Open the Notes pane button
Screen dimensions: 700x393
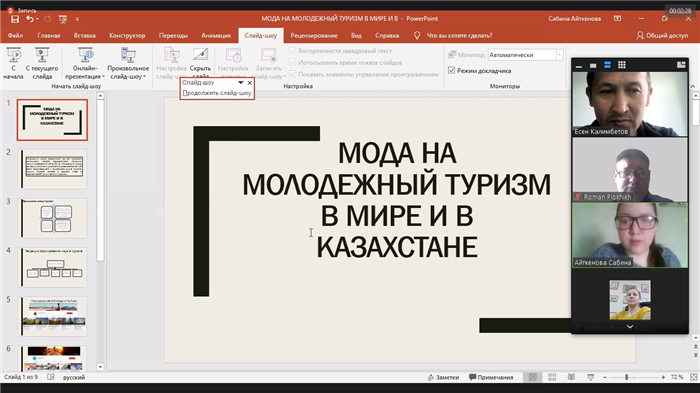[443, 377]
